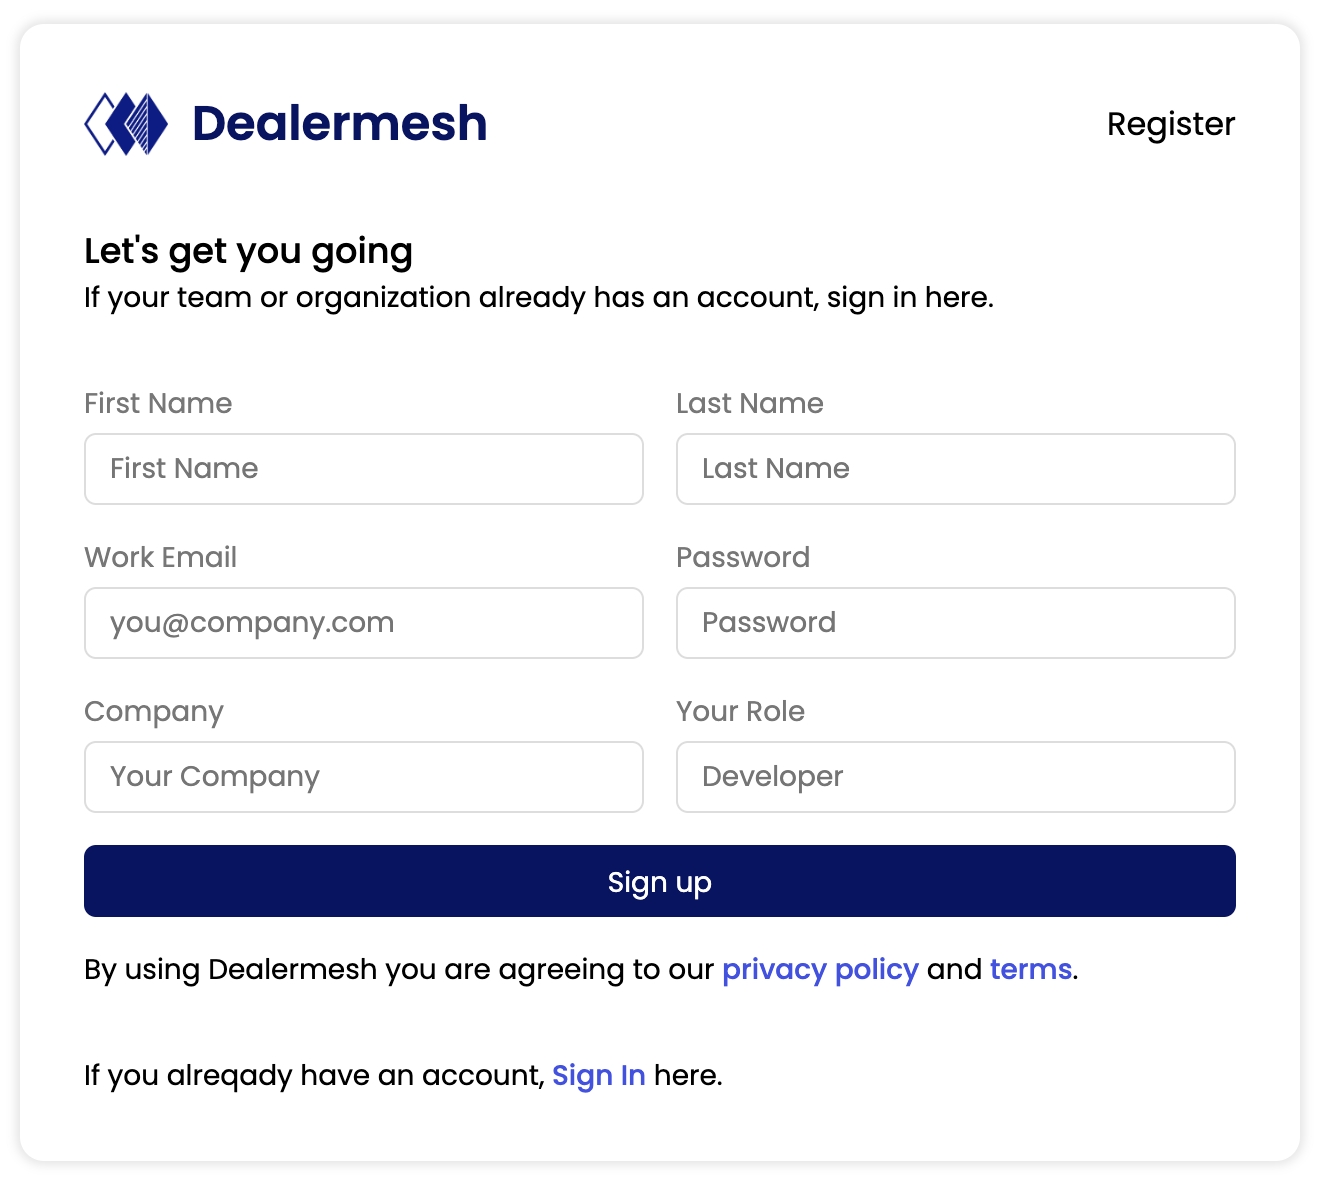Follow the Sign In link
Image resolution: width=1326 pixels, height=1190 pixels.
coord(598,1075)
